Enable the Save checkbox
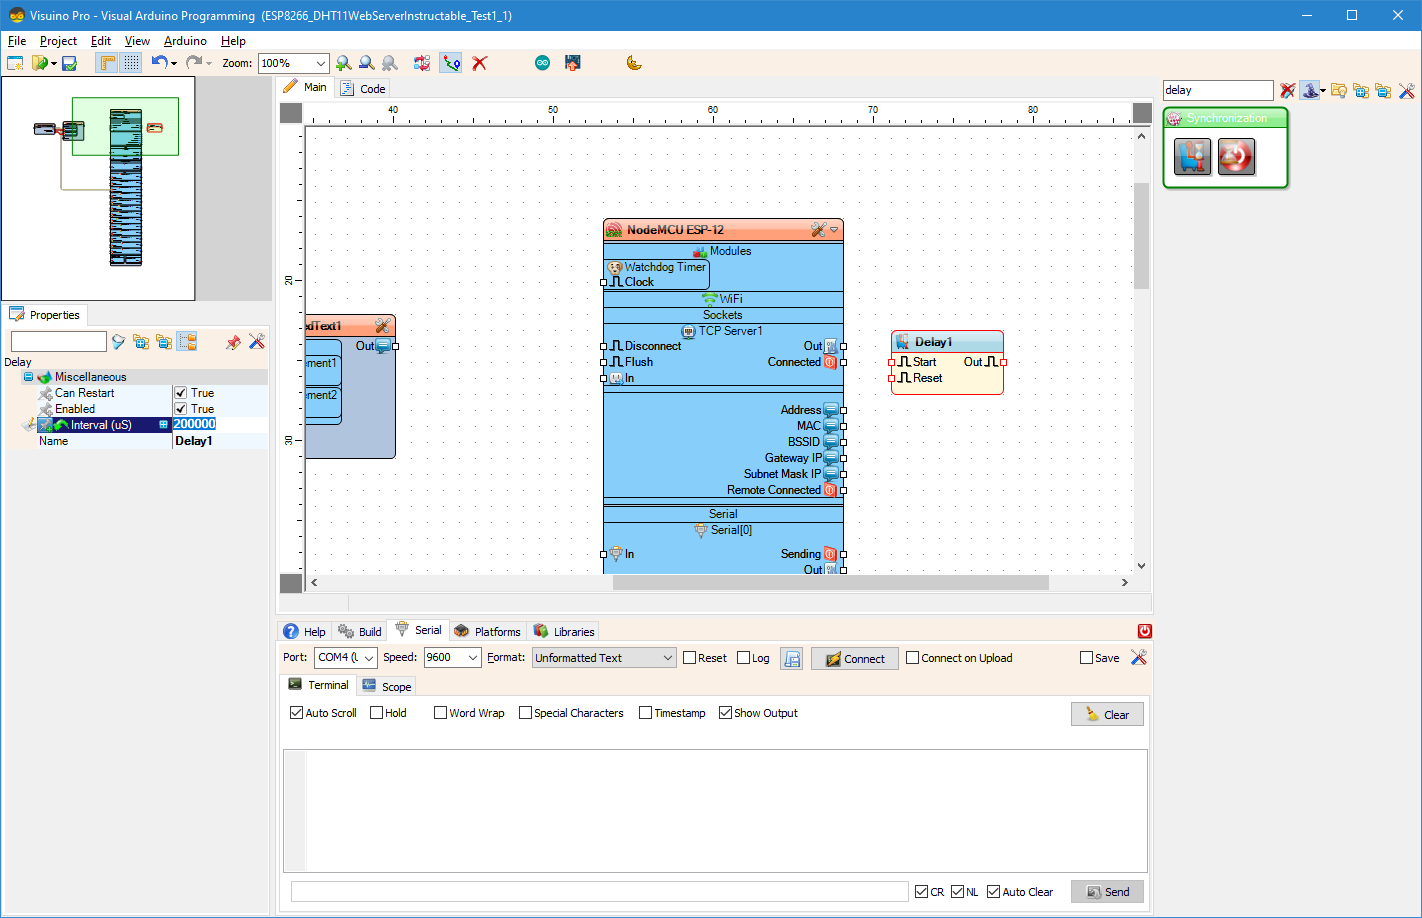The height and width of the screenshot is (918, 1422). (1086, 658)
